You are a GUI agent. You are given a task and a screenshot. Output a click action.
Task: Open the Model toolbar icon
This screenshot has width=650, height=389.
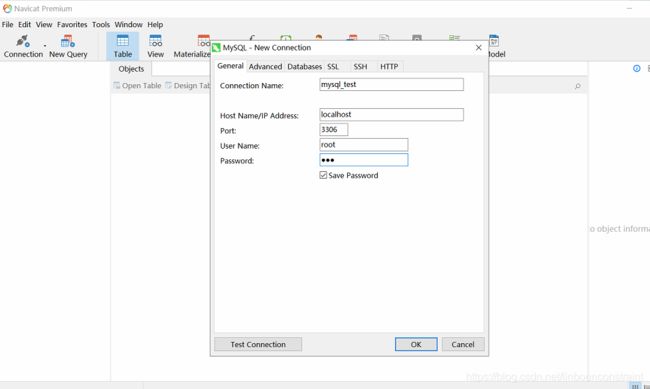click(x=497, y=46)
